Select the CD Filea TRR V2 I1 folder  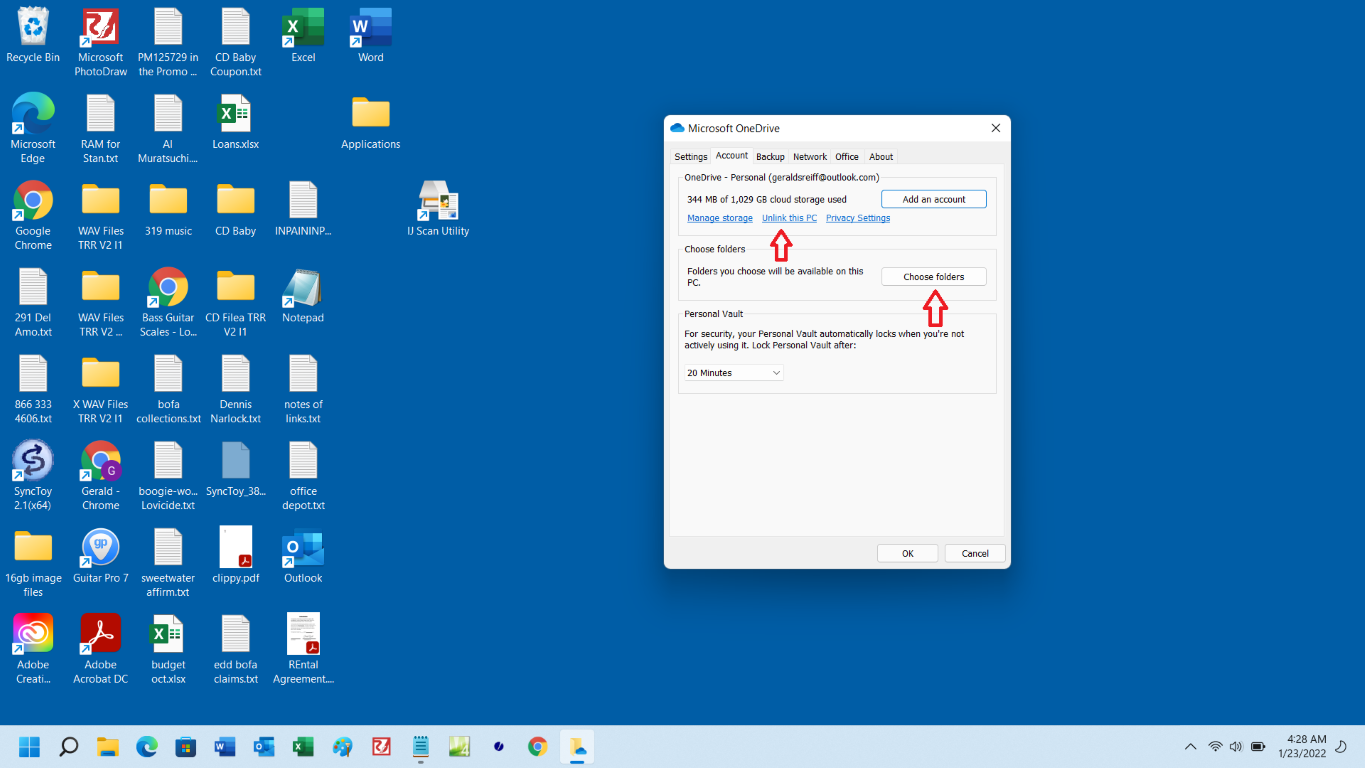point(236,303)
